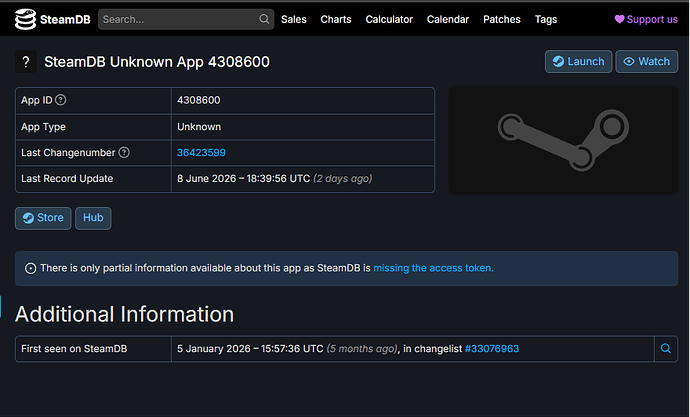Click the SteamDB Unknown App 4308600 title
This screenshot has width=690, height=417.
click(157, 62)
